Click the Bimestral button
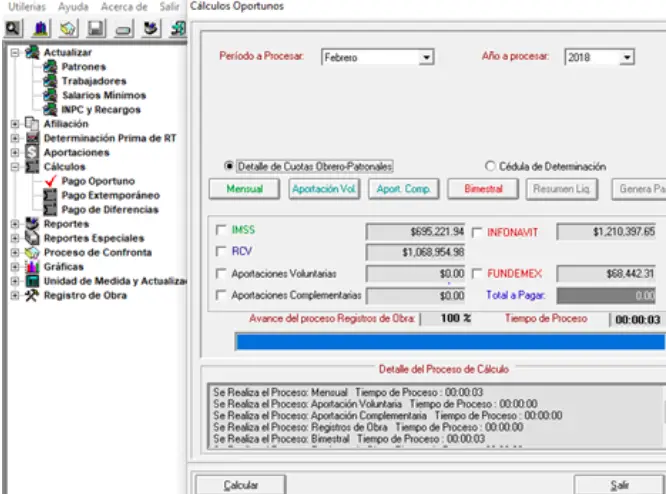Screen dimensions: 666x494 (x=483, y=189)
